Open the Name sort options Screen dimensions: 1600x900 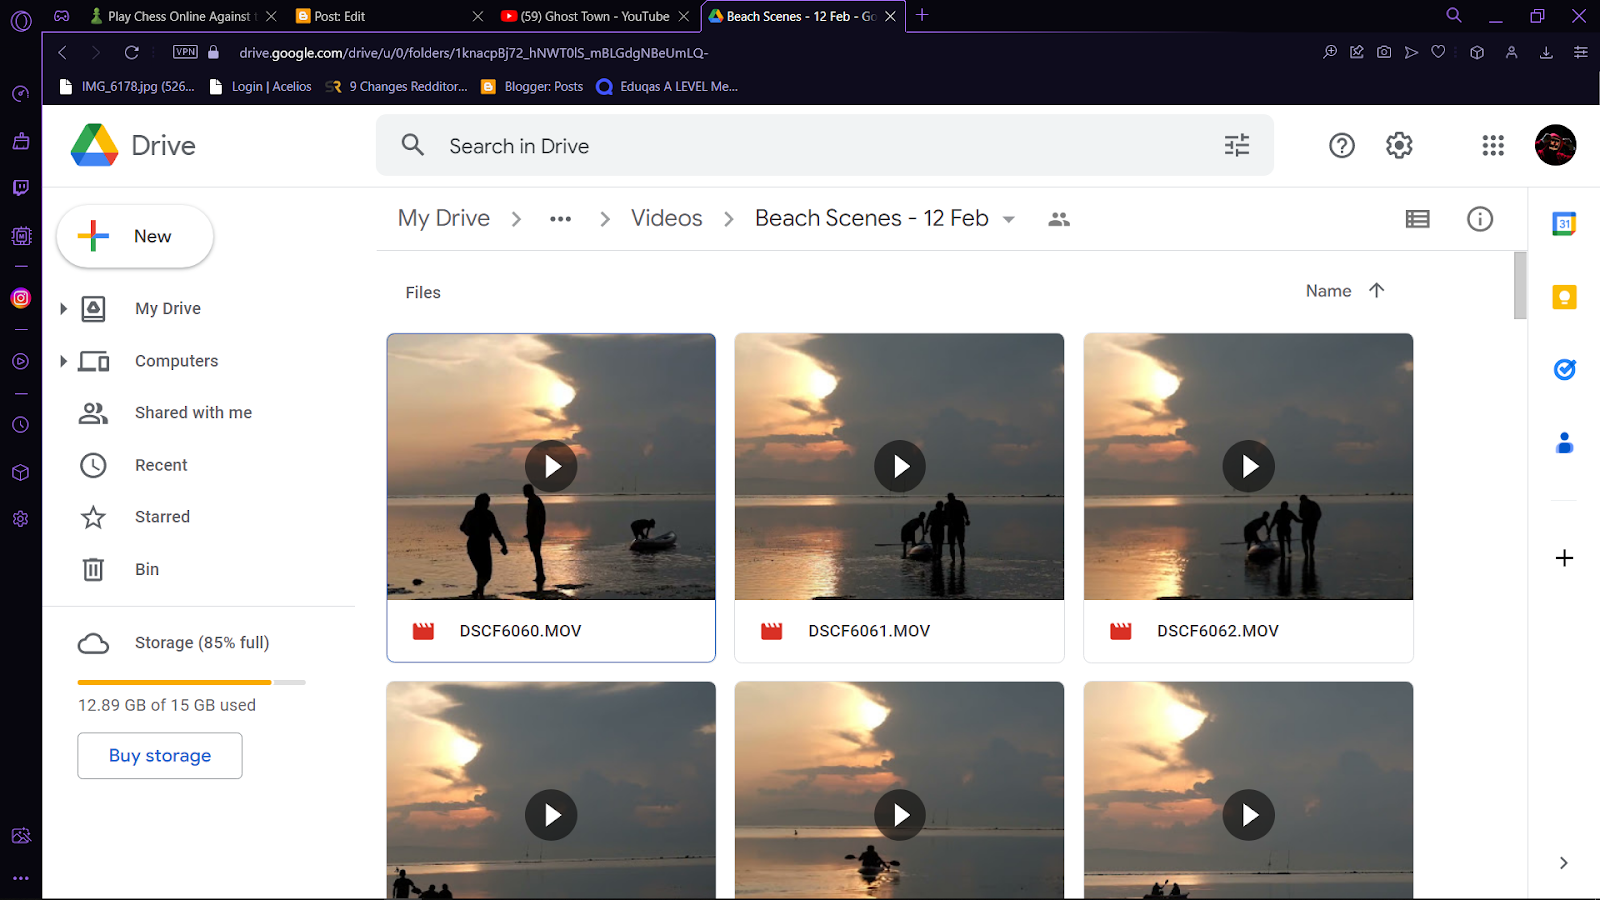tap(1328, 291)
